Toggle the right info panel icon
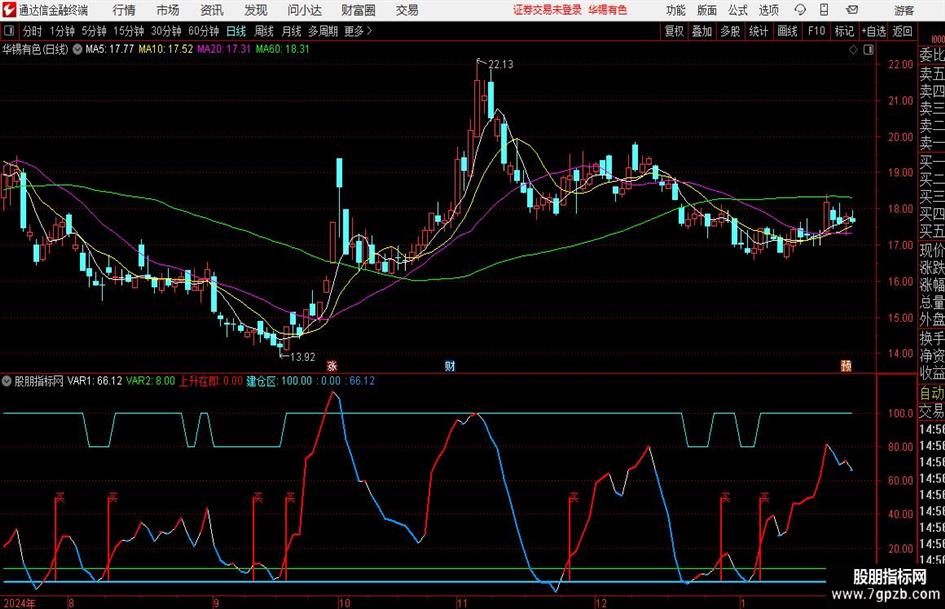 868,50
